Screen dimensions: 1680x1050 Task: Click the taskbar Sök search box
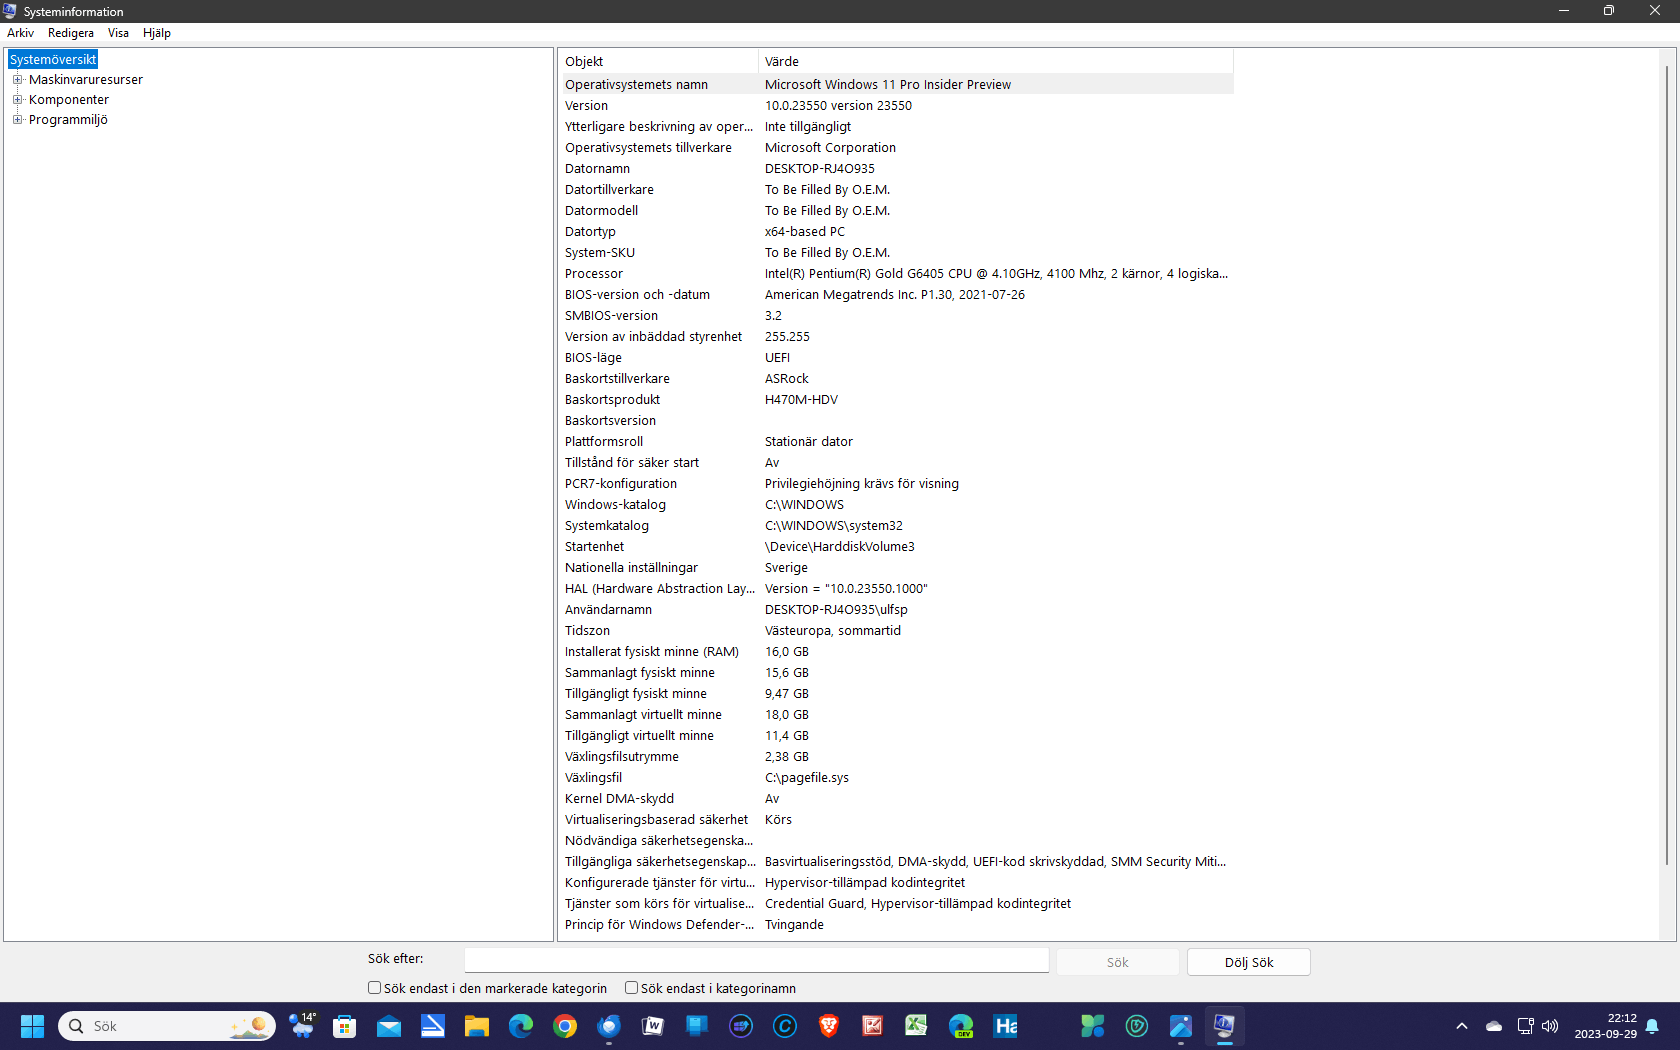tap(167, 1026)
